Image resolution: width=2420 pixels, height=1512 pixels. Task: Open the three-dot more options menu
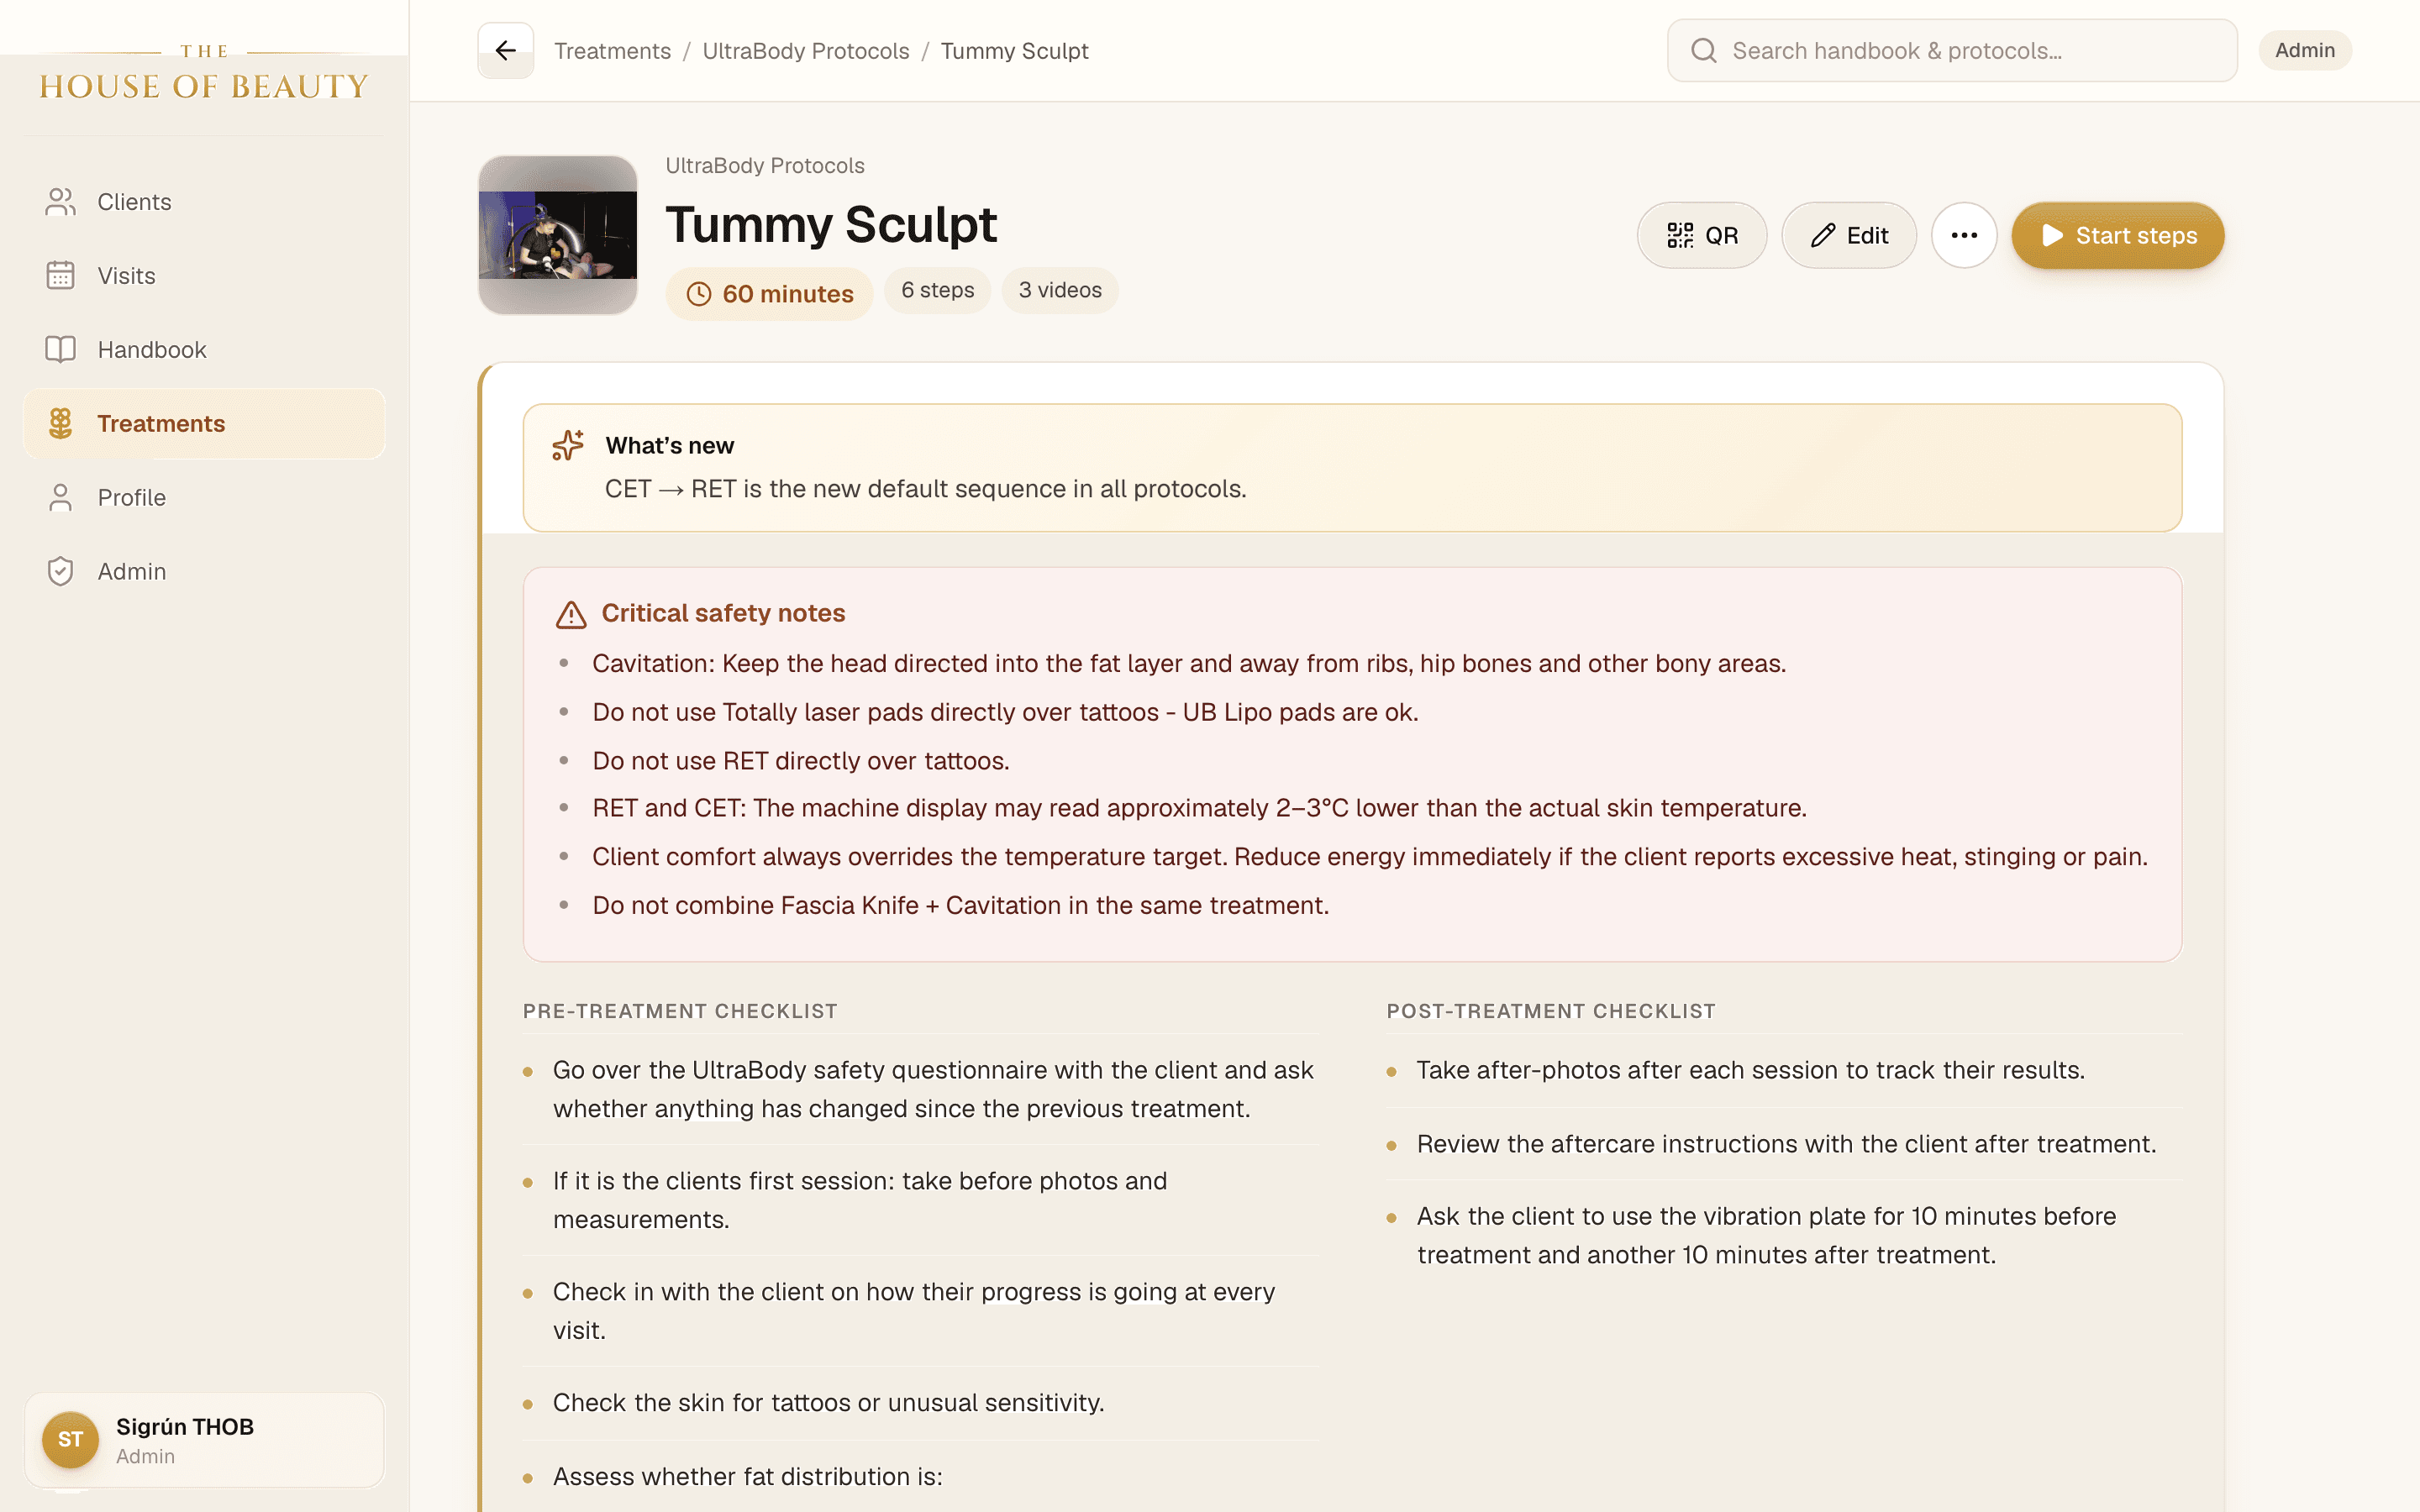[x=1964, y=236]
